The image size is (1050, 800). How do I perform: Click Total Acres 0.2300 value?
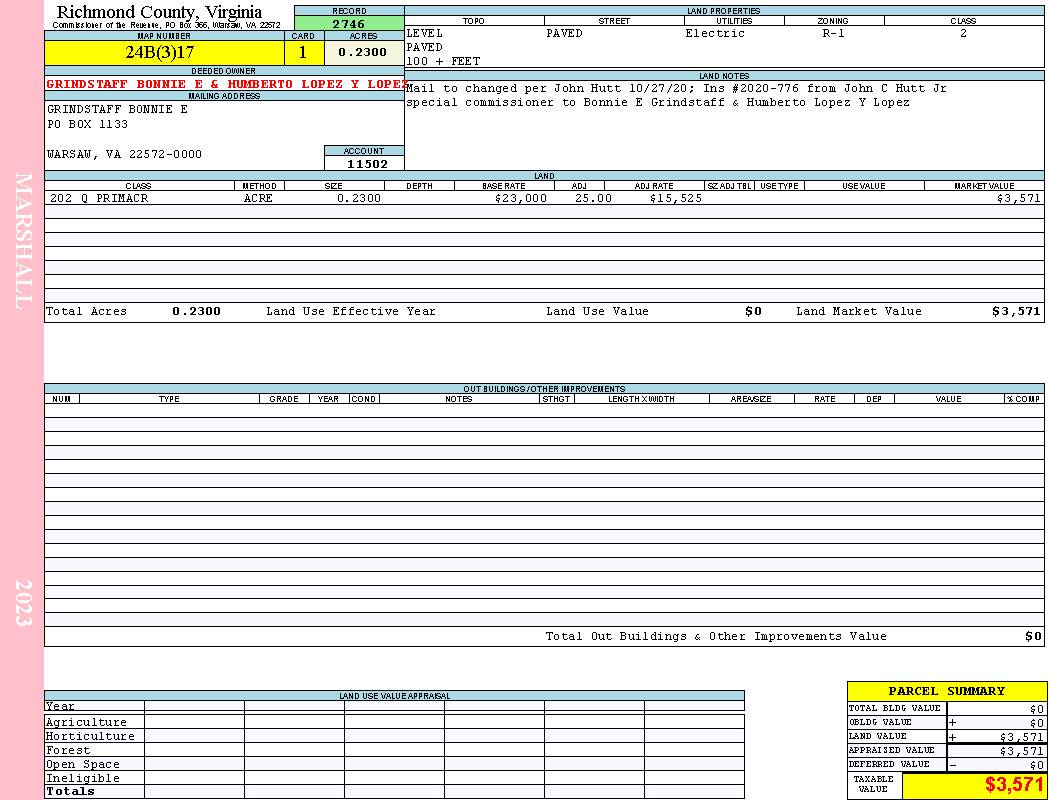(196, 311)
